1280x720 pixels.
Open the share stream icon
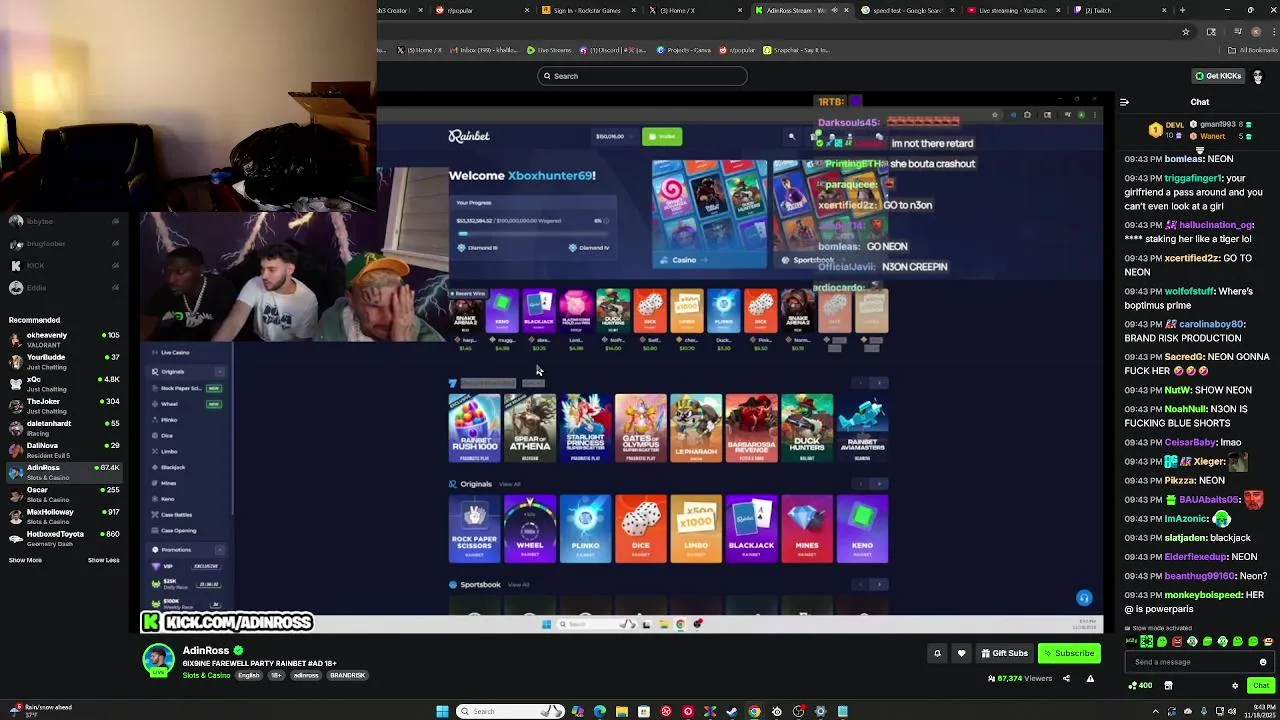tap(1066, 678)
